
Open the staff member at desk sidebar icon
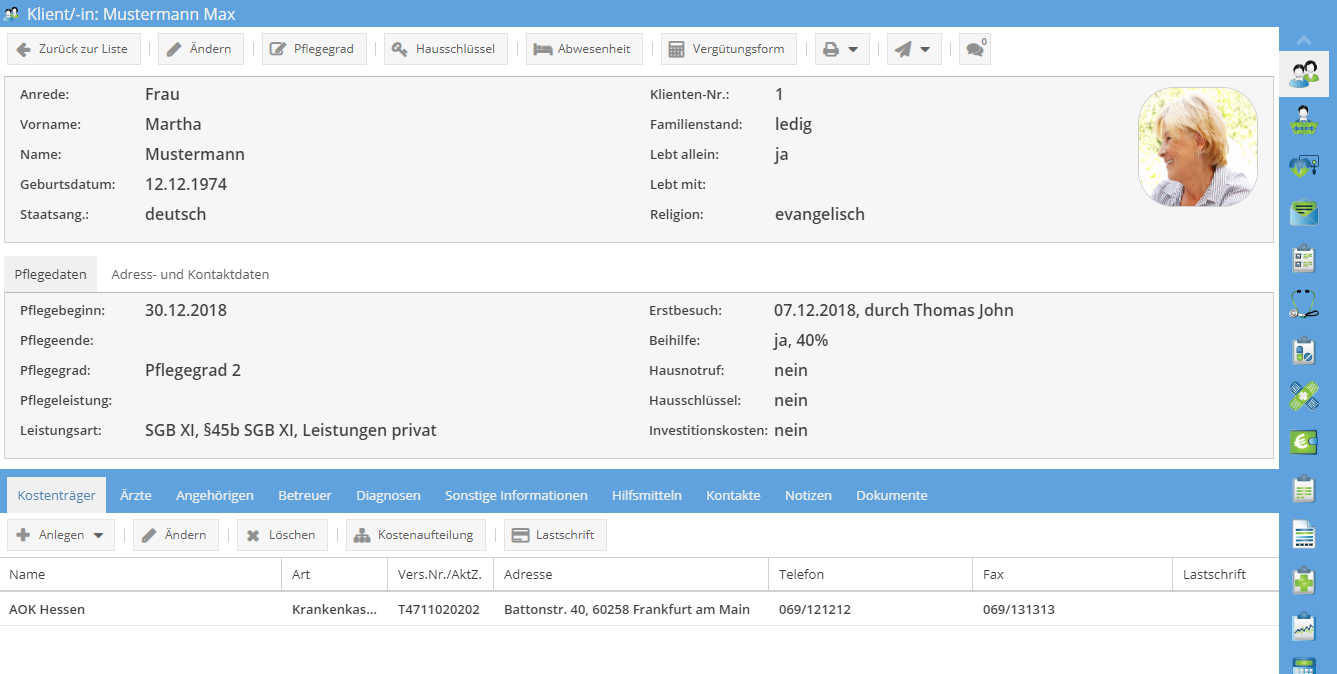1304,120
